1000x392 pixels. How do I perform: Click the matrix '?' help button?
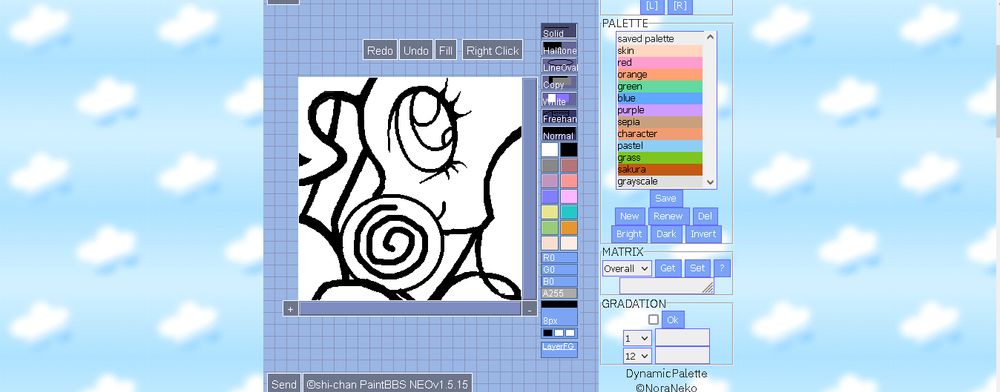722,268
